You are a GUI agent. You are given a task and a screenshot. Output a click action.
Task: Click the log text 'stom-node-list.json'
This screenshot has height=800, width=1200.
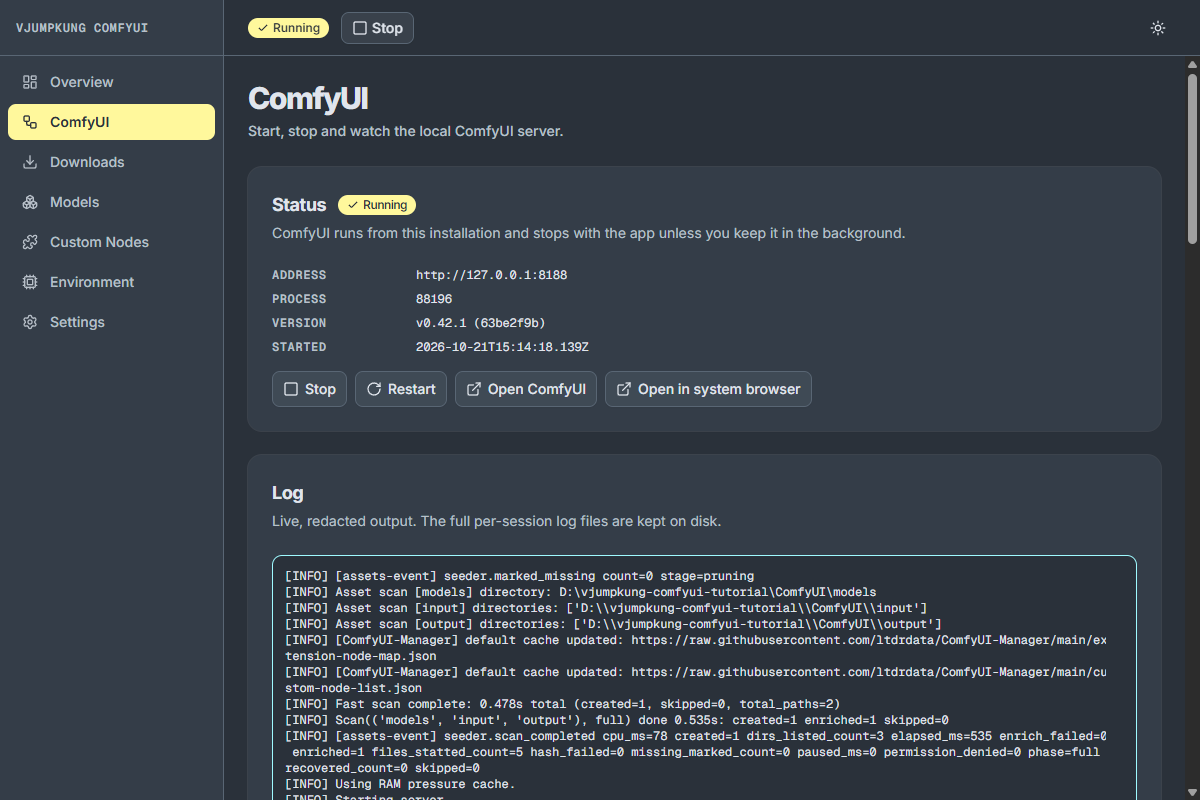[353, 688]
